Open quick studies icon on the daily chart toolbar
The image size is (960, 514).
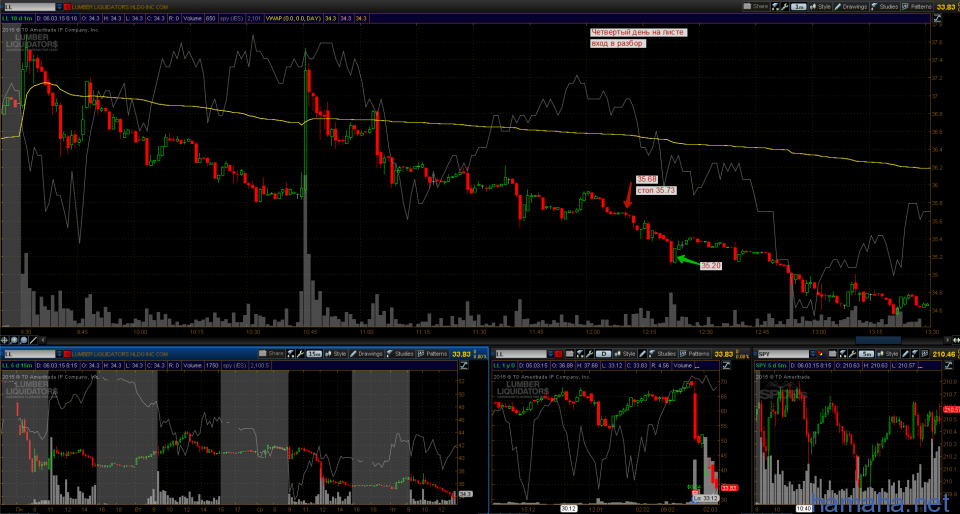580,354
